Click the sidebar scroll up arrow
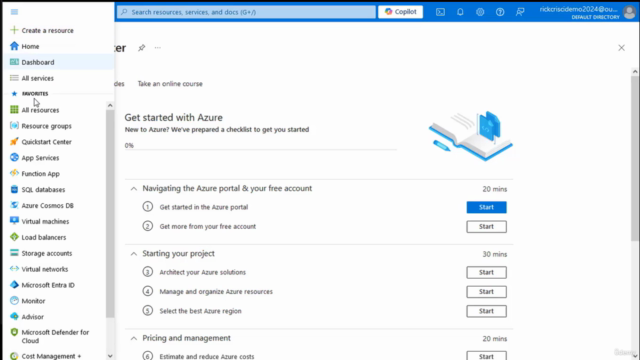Viewport: 640px width, 360px height. coord(110,105)
